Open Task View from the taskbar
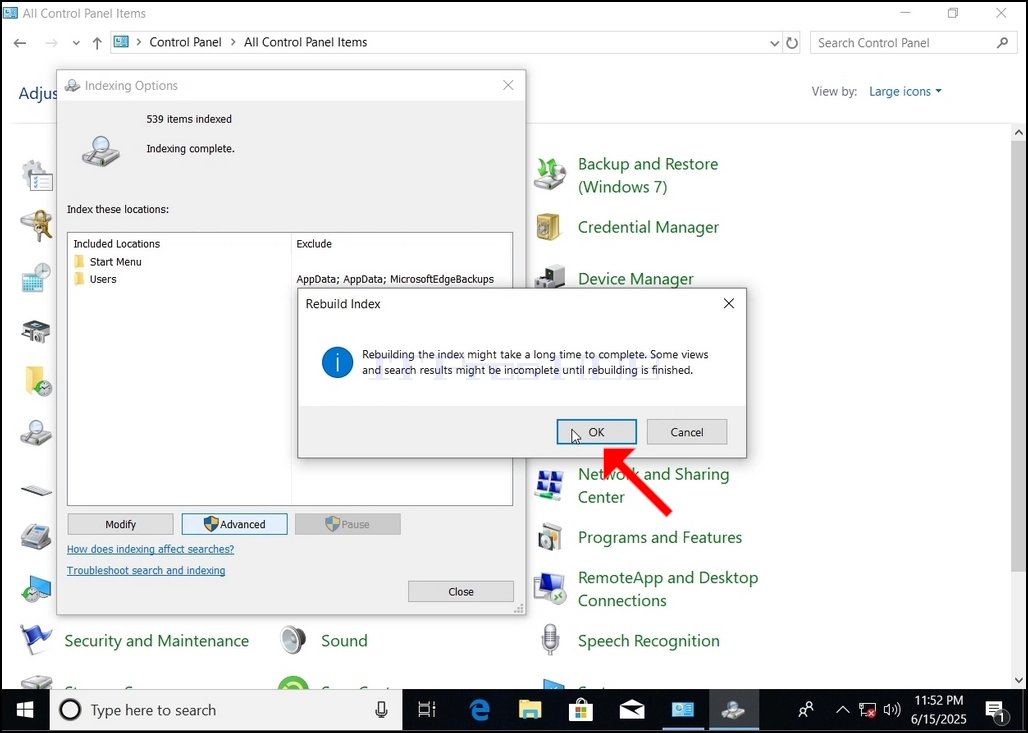 [x=427, y=710]
